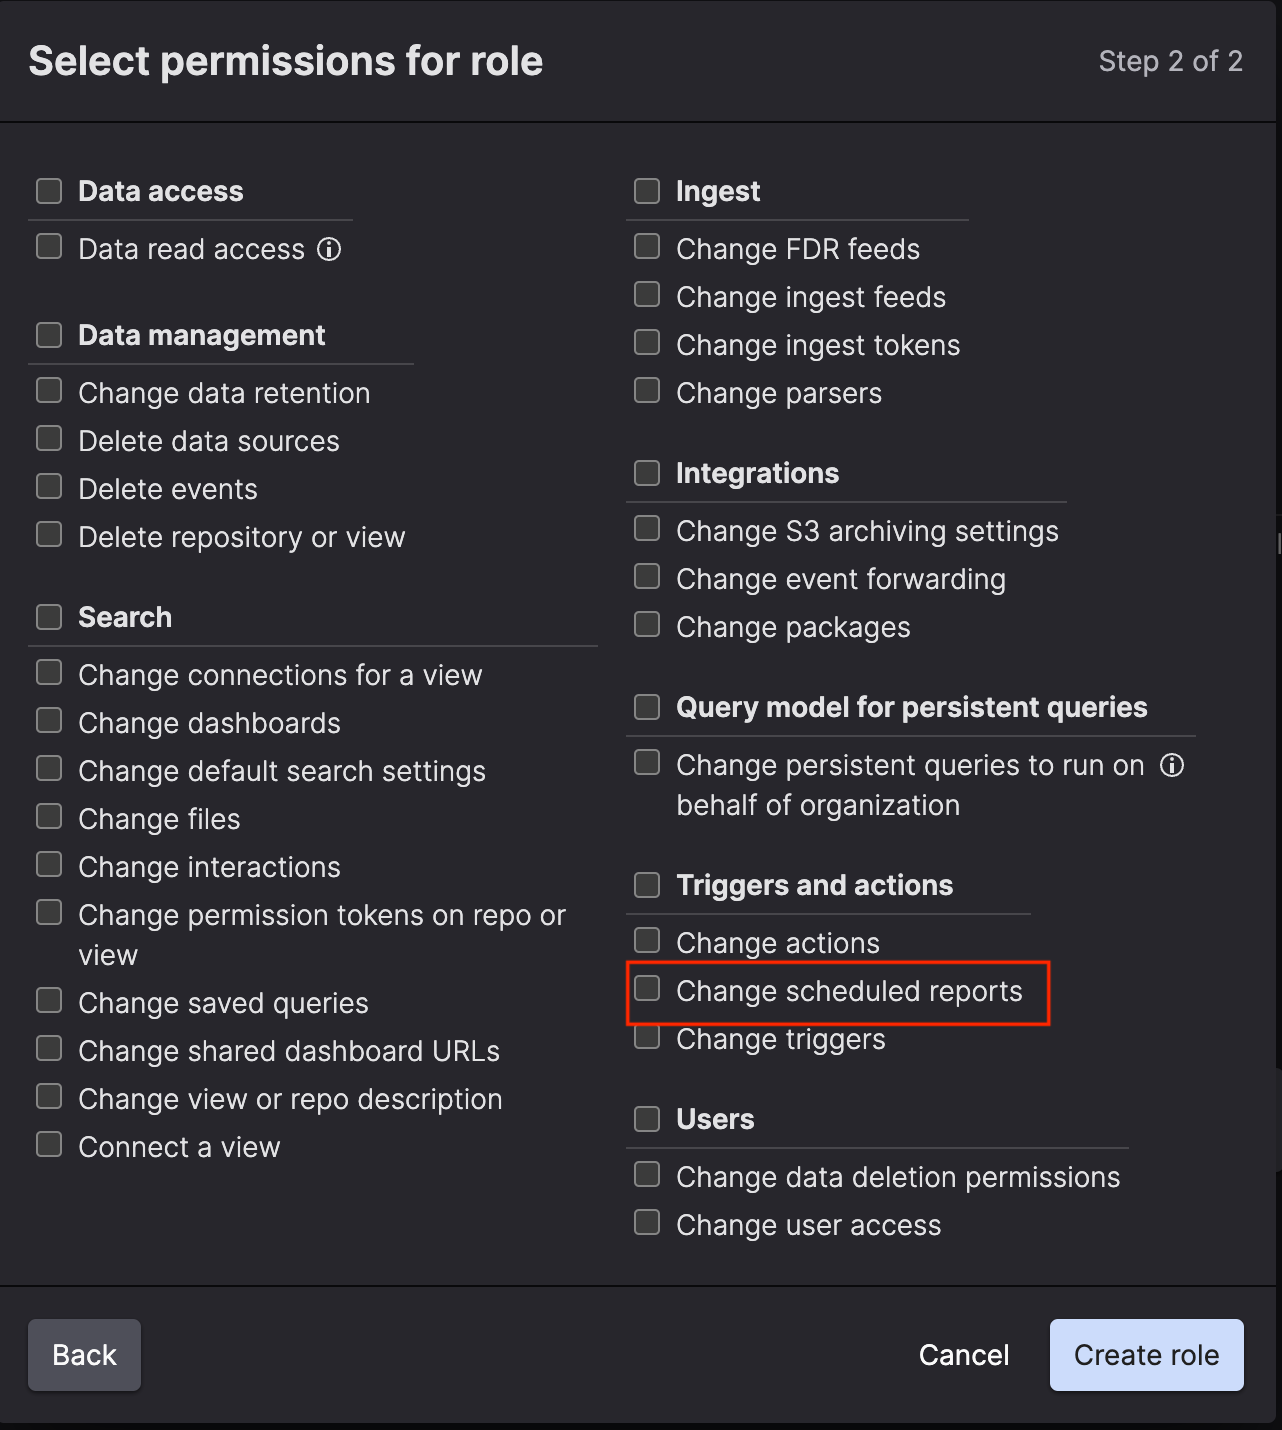Enable Data read access checkbox
The width and height of the screenshot is (1282, 1430).
(49, 247)
